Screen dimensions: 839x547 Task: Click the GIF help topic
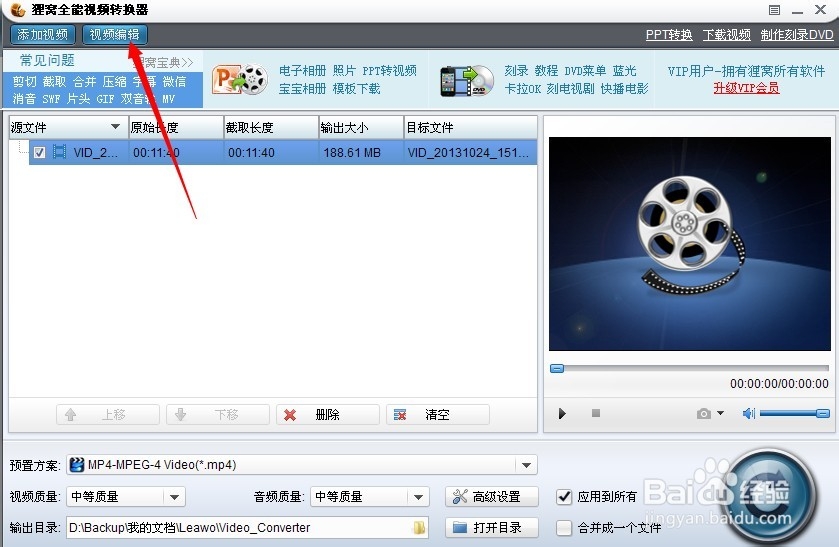point(105,98)
